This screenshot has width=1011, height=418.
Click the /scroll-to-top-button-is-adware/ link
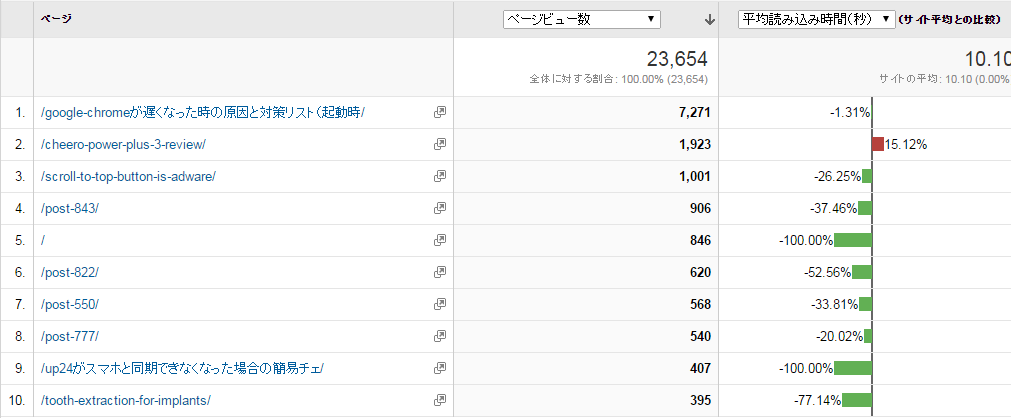(x=128, y=177)
